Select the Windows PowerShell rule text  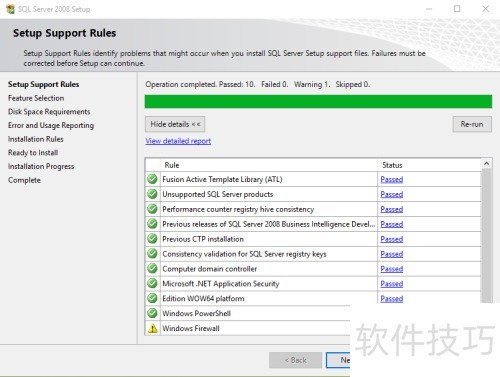click(x=196, y=313)
